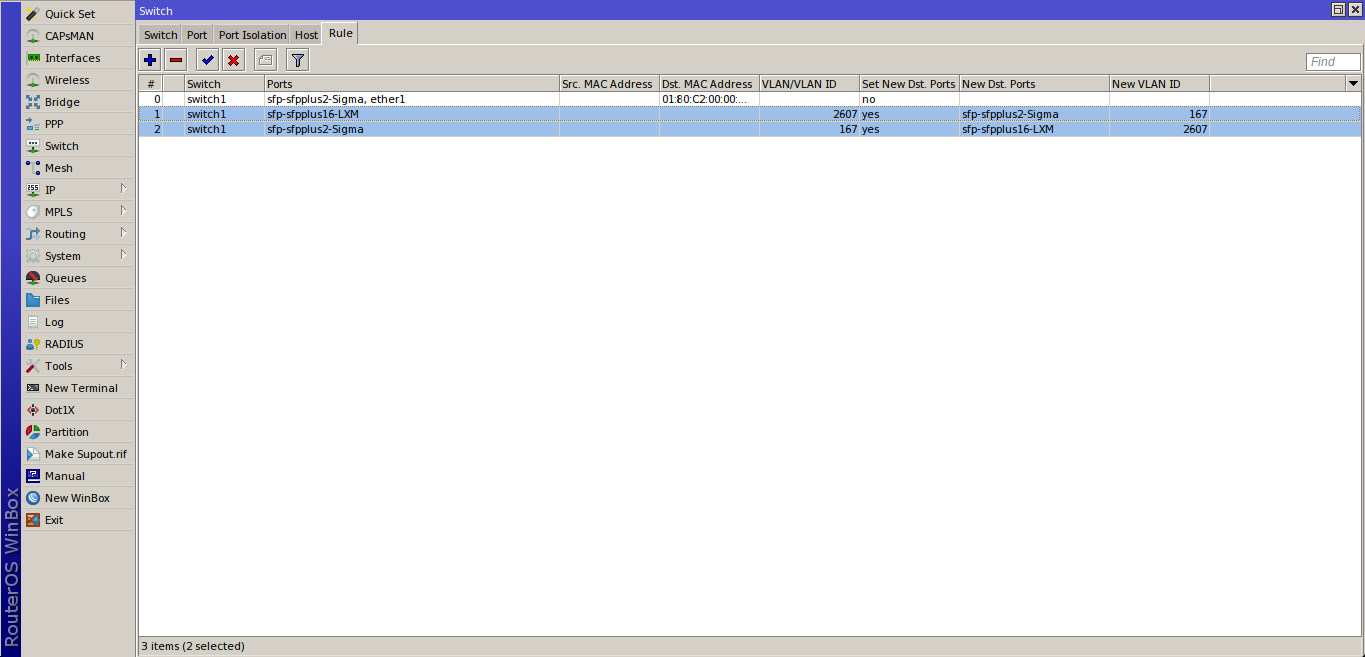
Task: Open the Dot1X section icon
Action: pyautogui.click(x=33, y=410)
